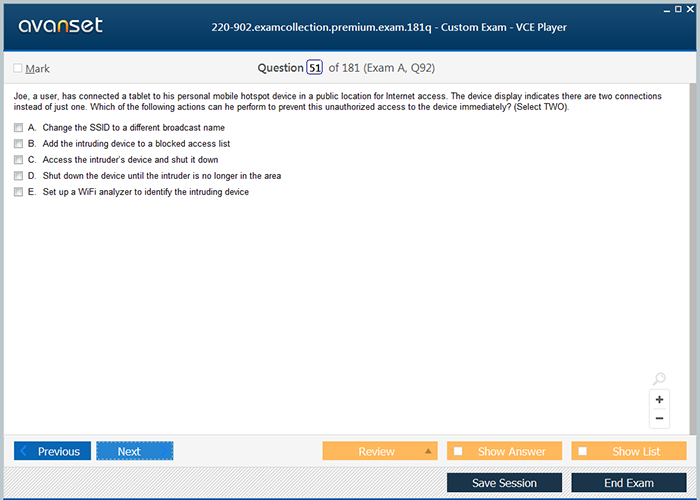The image size is (700, 500).
Task: Check the Mark checkbox
Action: (x=18, y=68)
